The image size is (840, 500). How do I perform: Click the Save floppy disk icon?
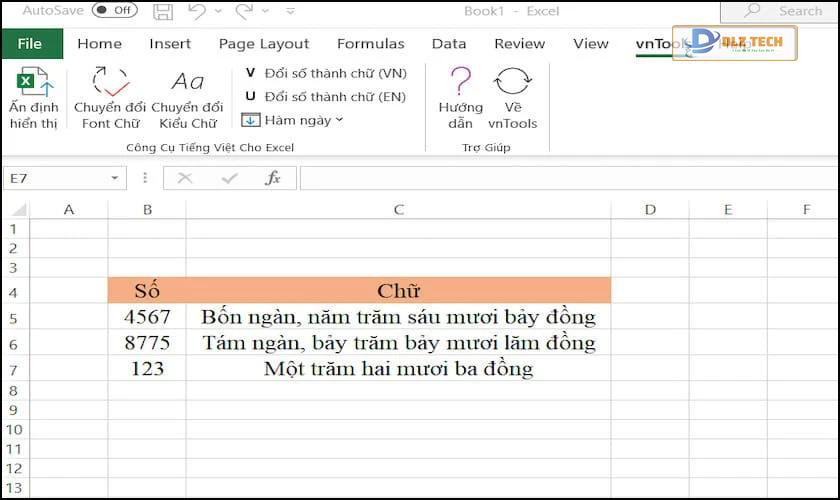163,11
